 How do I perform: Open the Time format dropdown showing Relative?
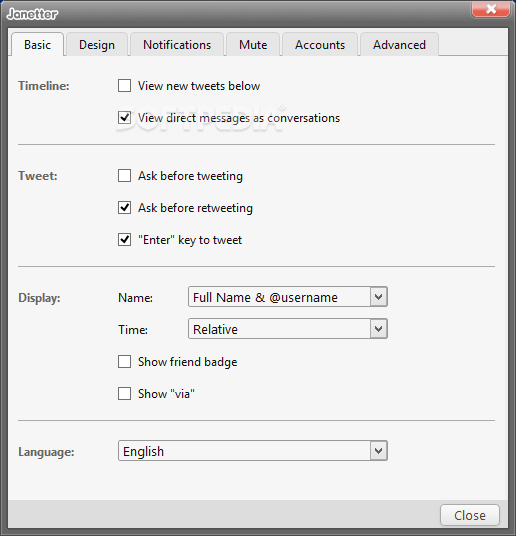point(288,329)
